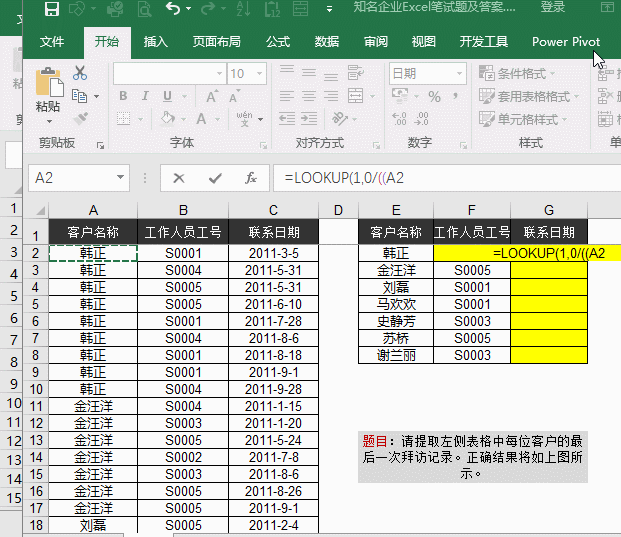
Task: Open the 数据 ribbon tab
Action: (326, 42)
